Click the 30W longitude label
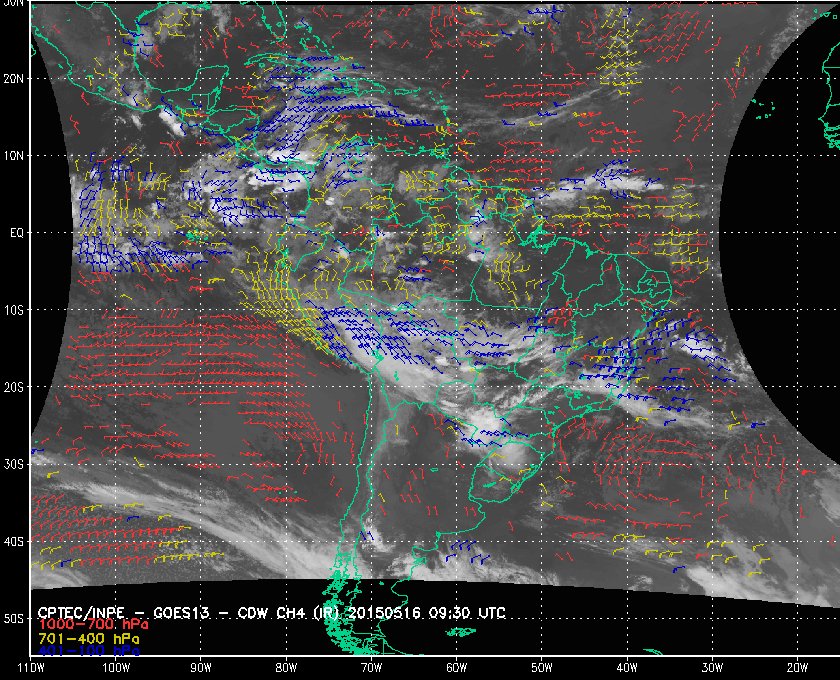This screenshot has width=840, height=680. pos(712,668)
